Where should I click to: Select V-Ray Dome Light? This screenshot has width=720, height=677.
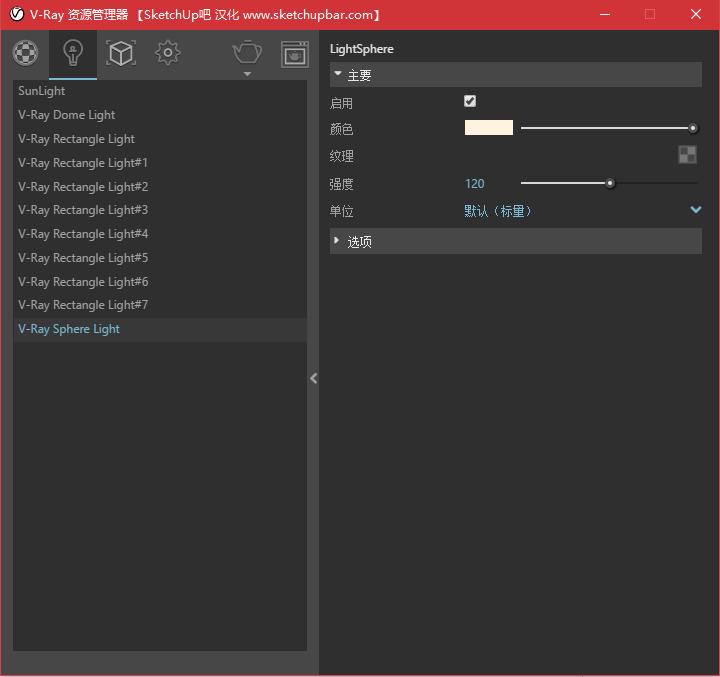point(160,115)
